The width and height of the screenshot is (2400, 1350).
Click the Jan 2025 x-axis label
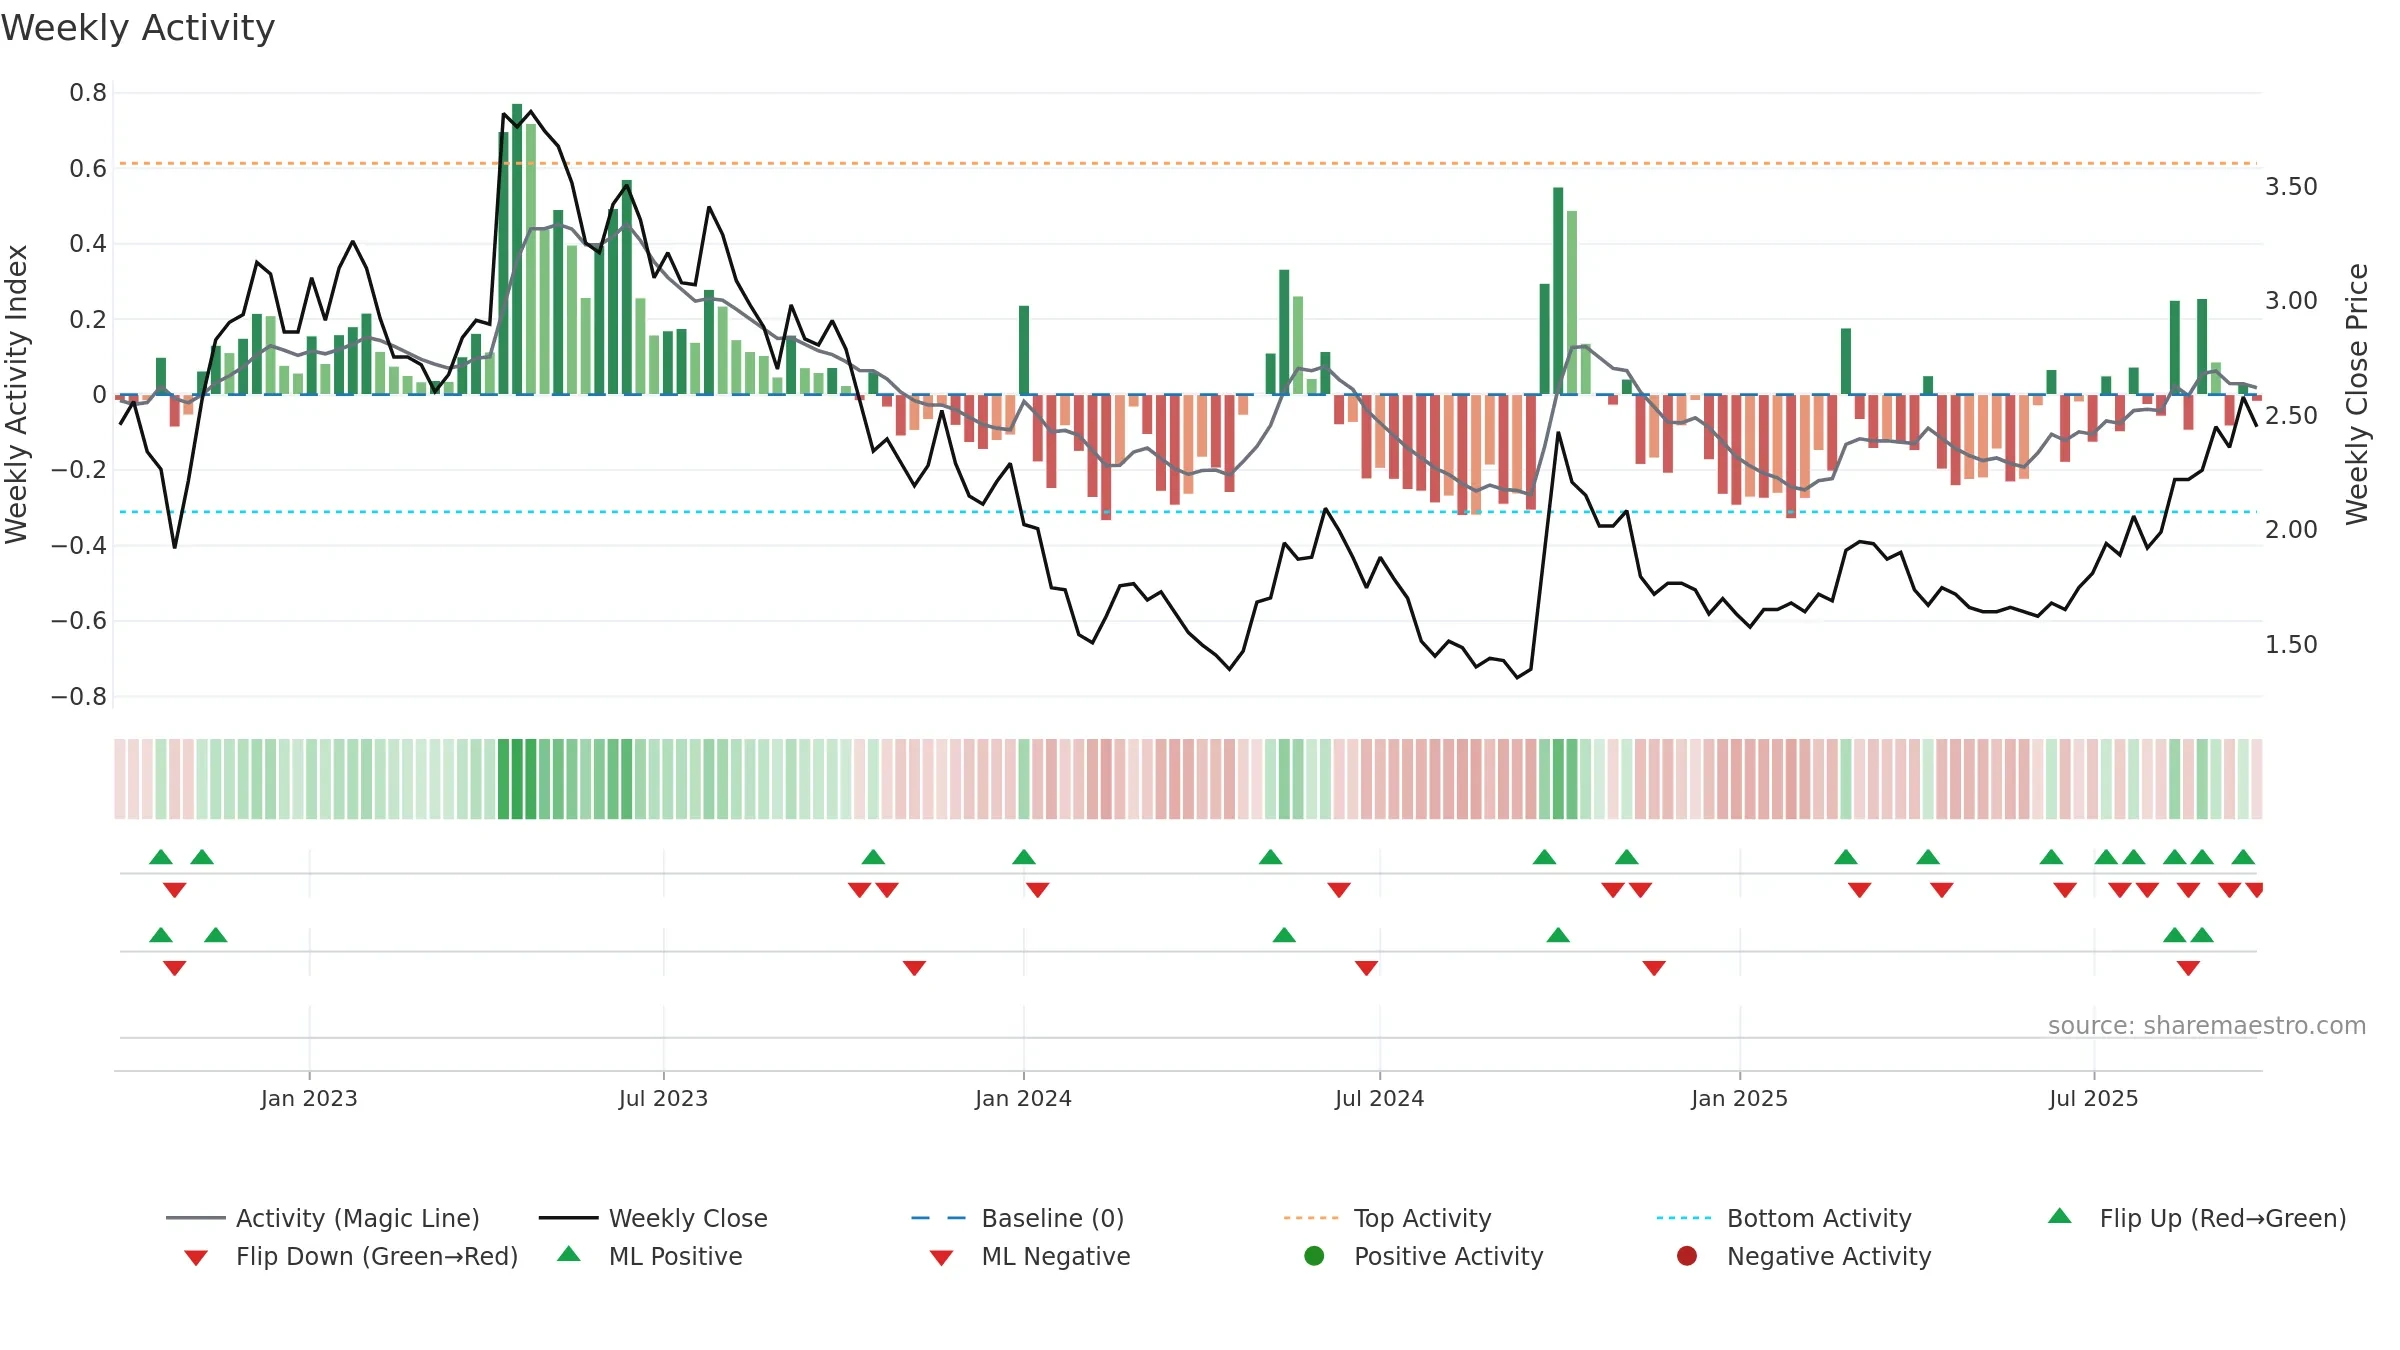(x=1739, y=1098)
